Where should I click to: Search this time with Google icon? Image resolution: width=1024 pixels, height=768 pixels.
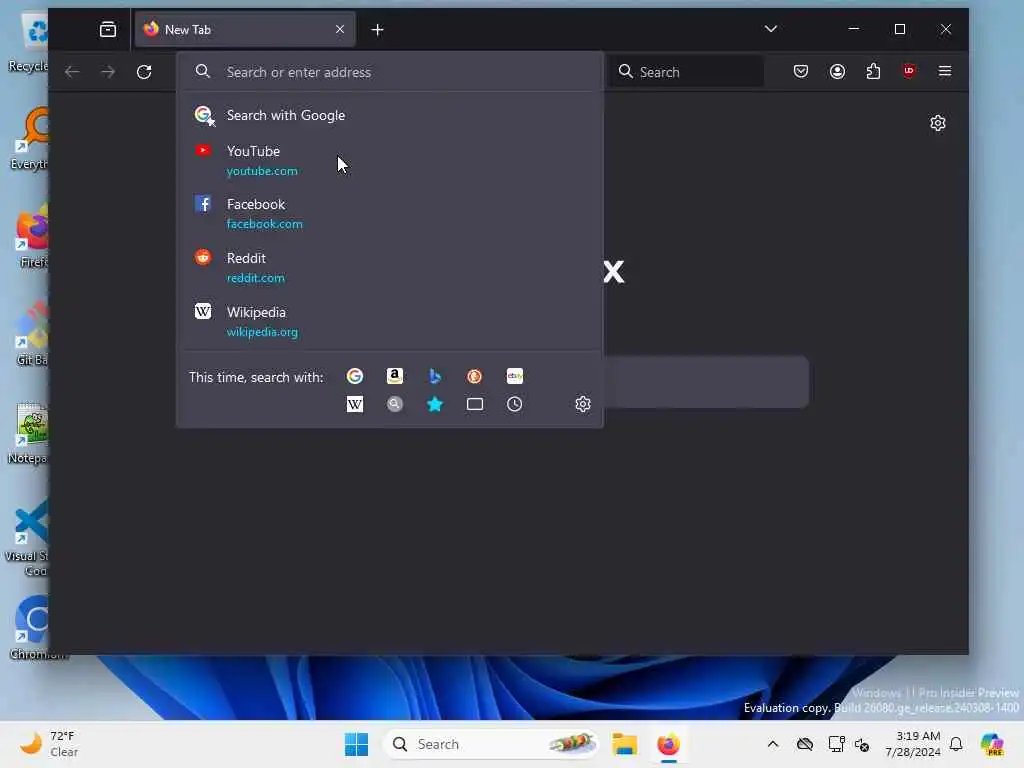pyautogui.click(x=355, y=376)
